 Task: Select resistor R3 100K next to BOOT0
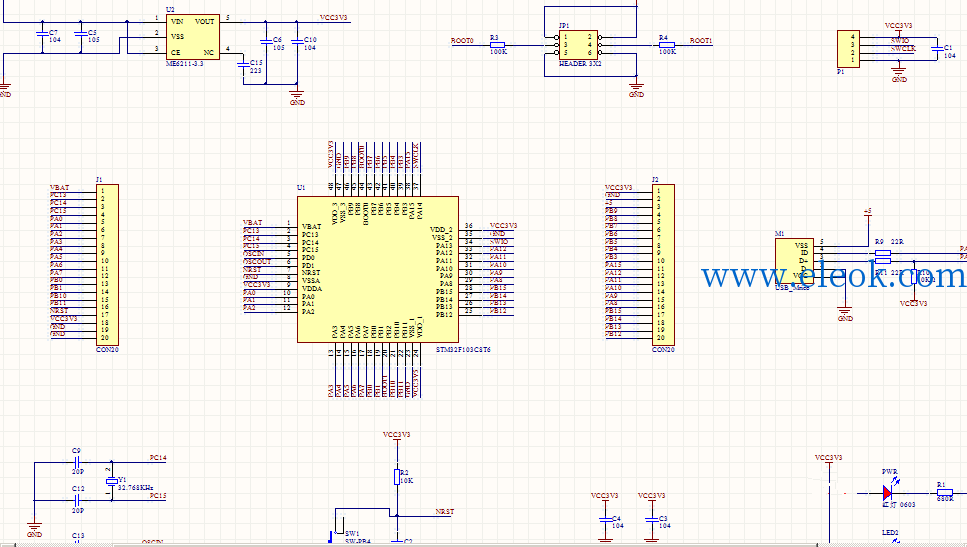click(497, 45)
